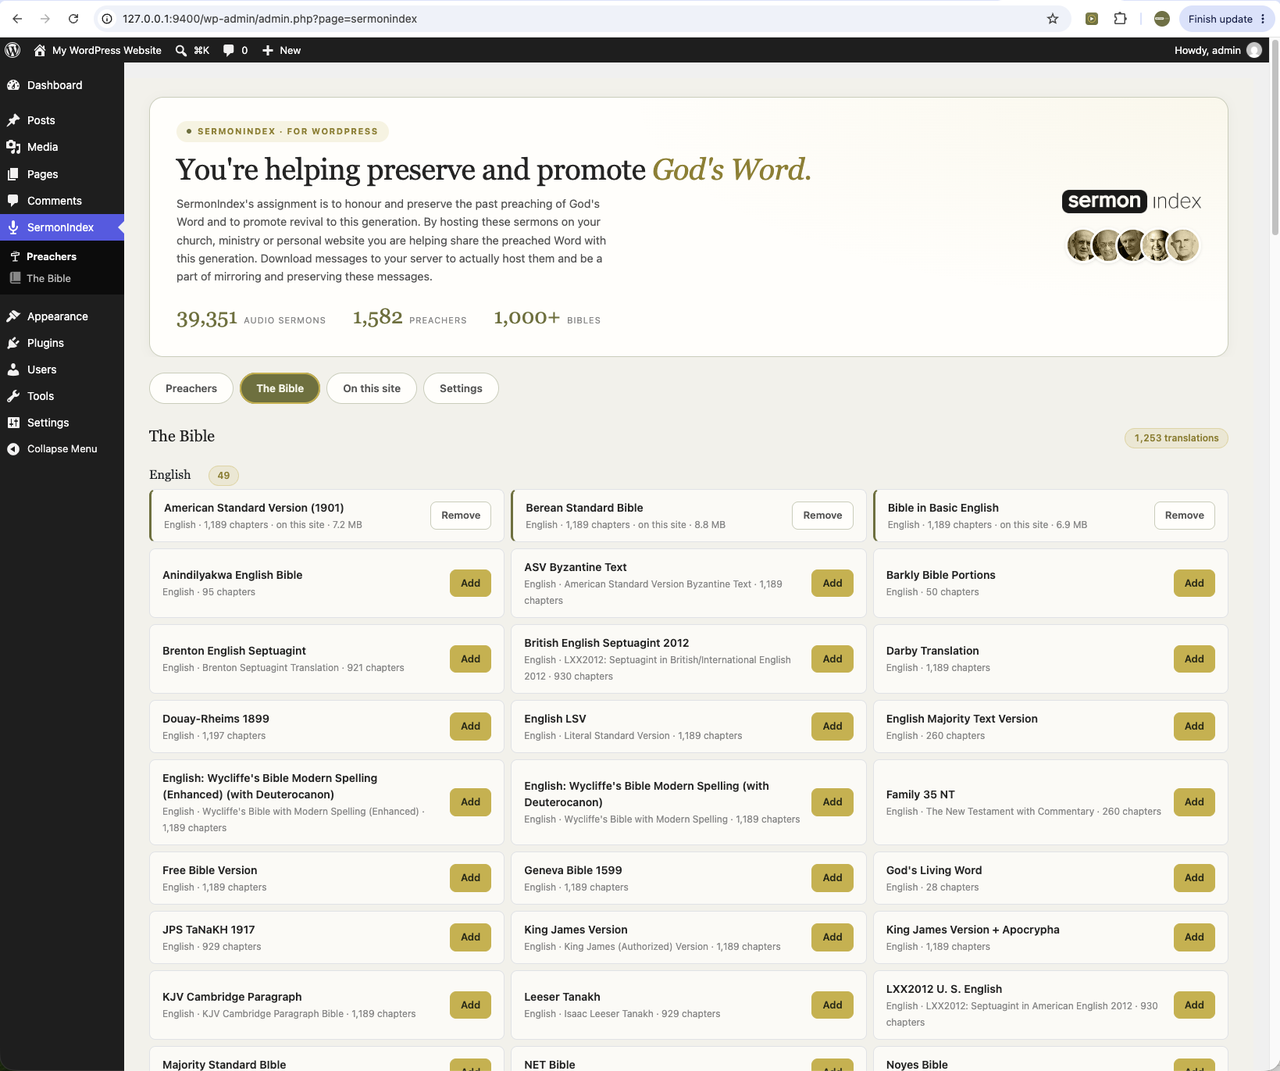1280x1071 pixels.
Task: Open comments bubble in admin bar
Action: pyautogui.click(x=229, y=50)
